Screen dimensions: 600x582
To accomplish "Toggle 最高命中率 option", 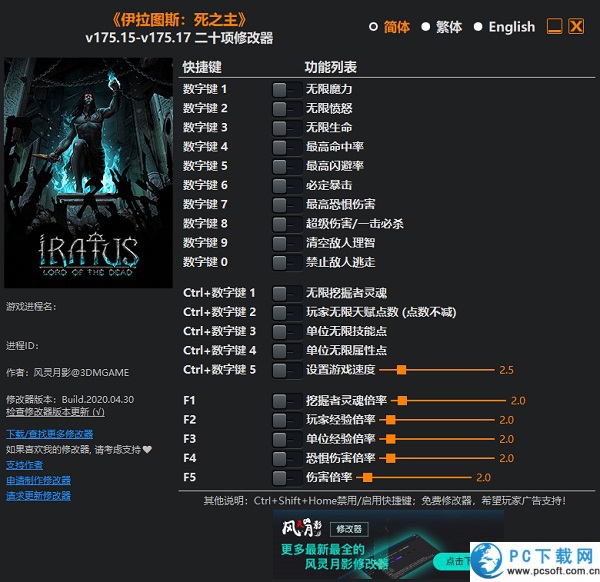I will pyautogui.click(x=287, y=148).
